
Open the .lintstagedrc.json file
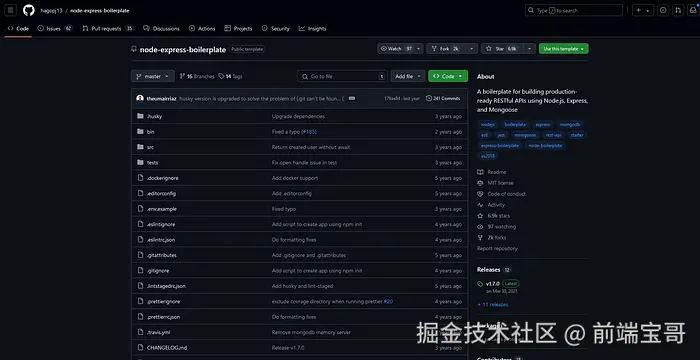166,286
